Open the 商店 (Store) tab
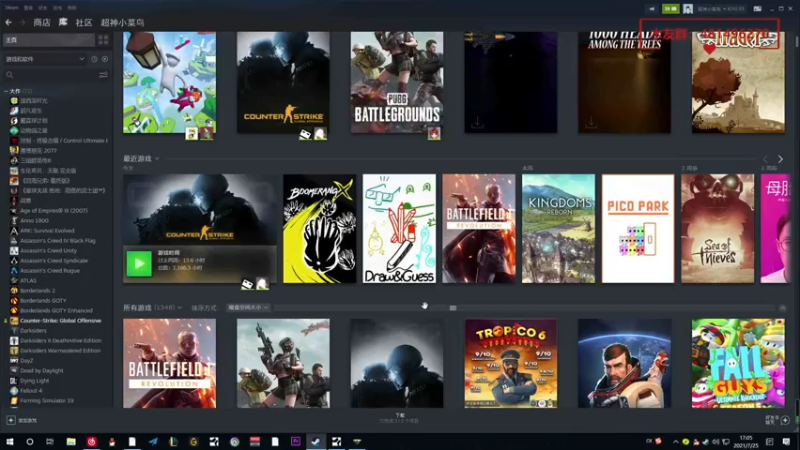Screen dimensions: 800x450 coord(42,22)
